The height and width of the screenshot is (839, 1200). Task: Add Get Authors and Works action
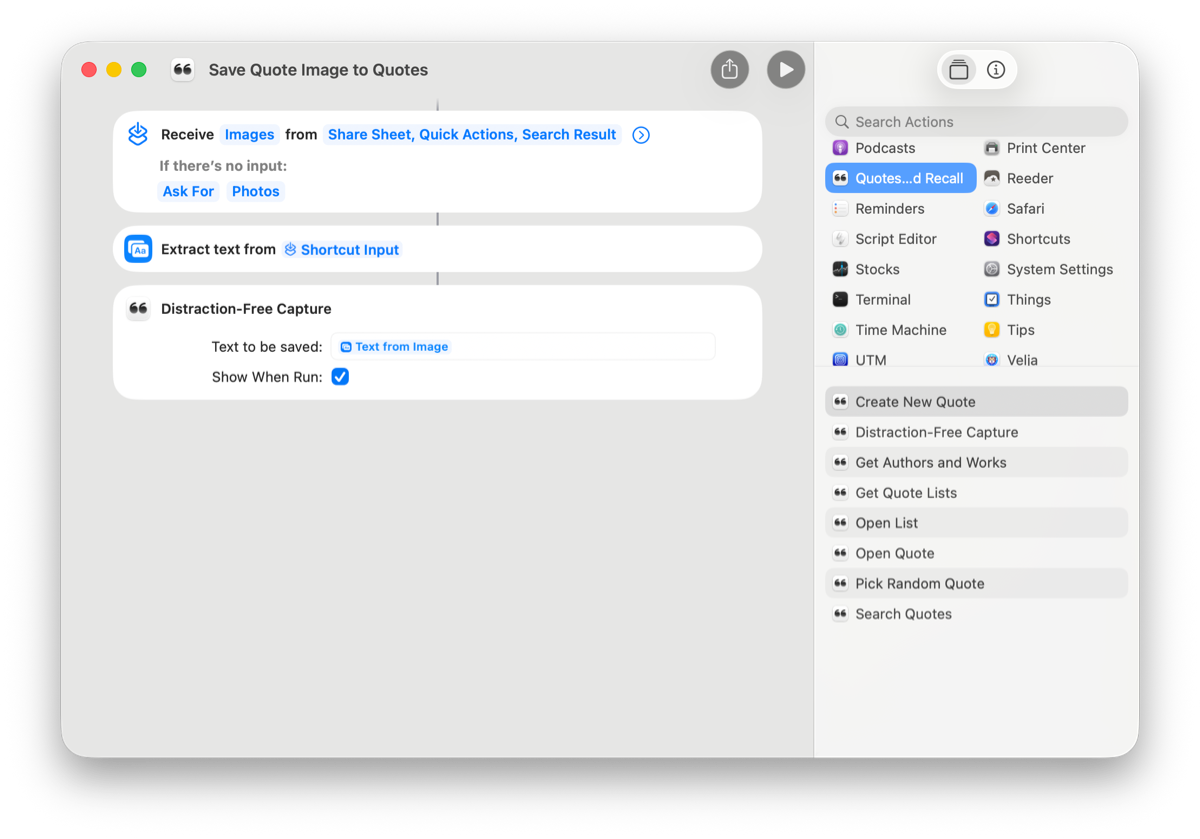point(976,462)
